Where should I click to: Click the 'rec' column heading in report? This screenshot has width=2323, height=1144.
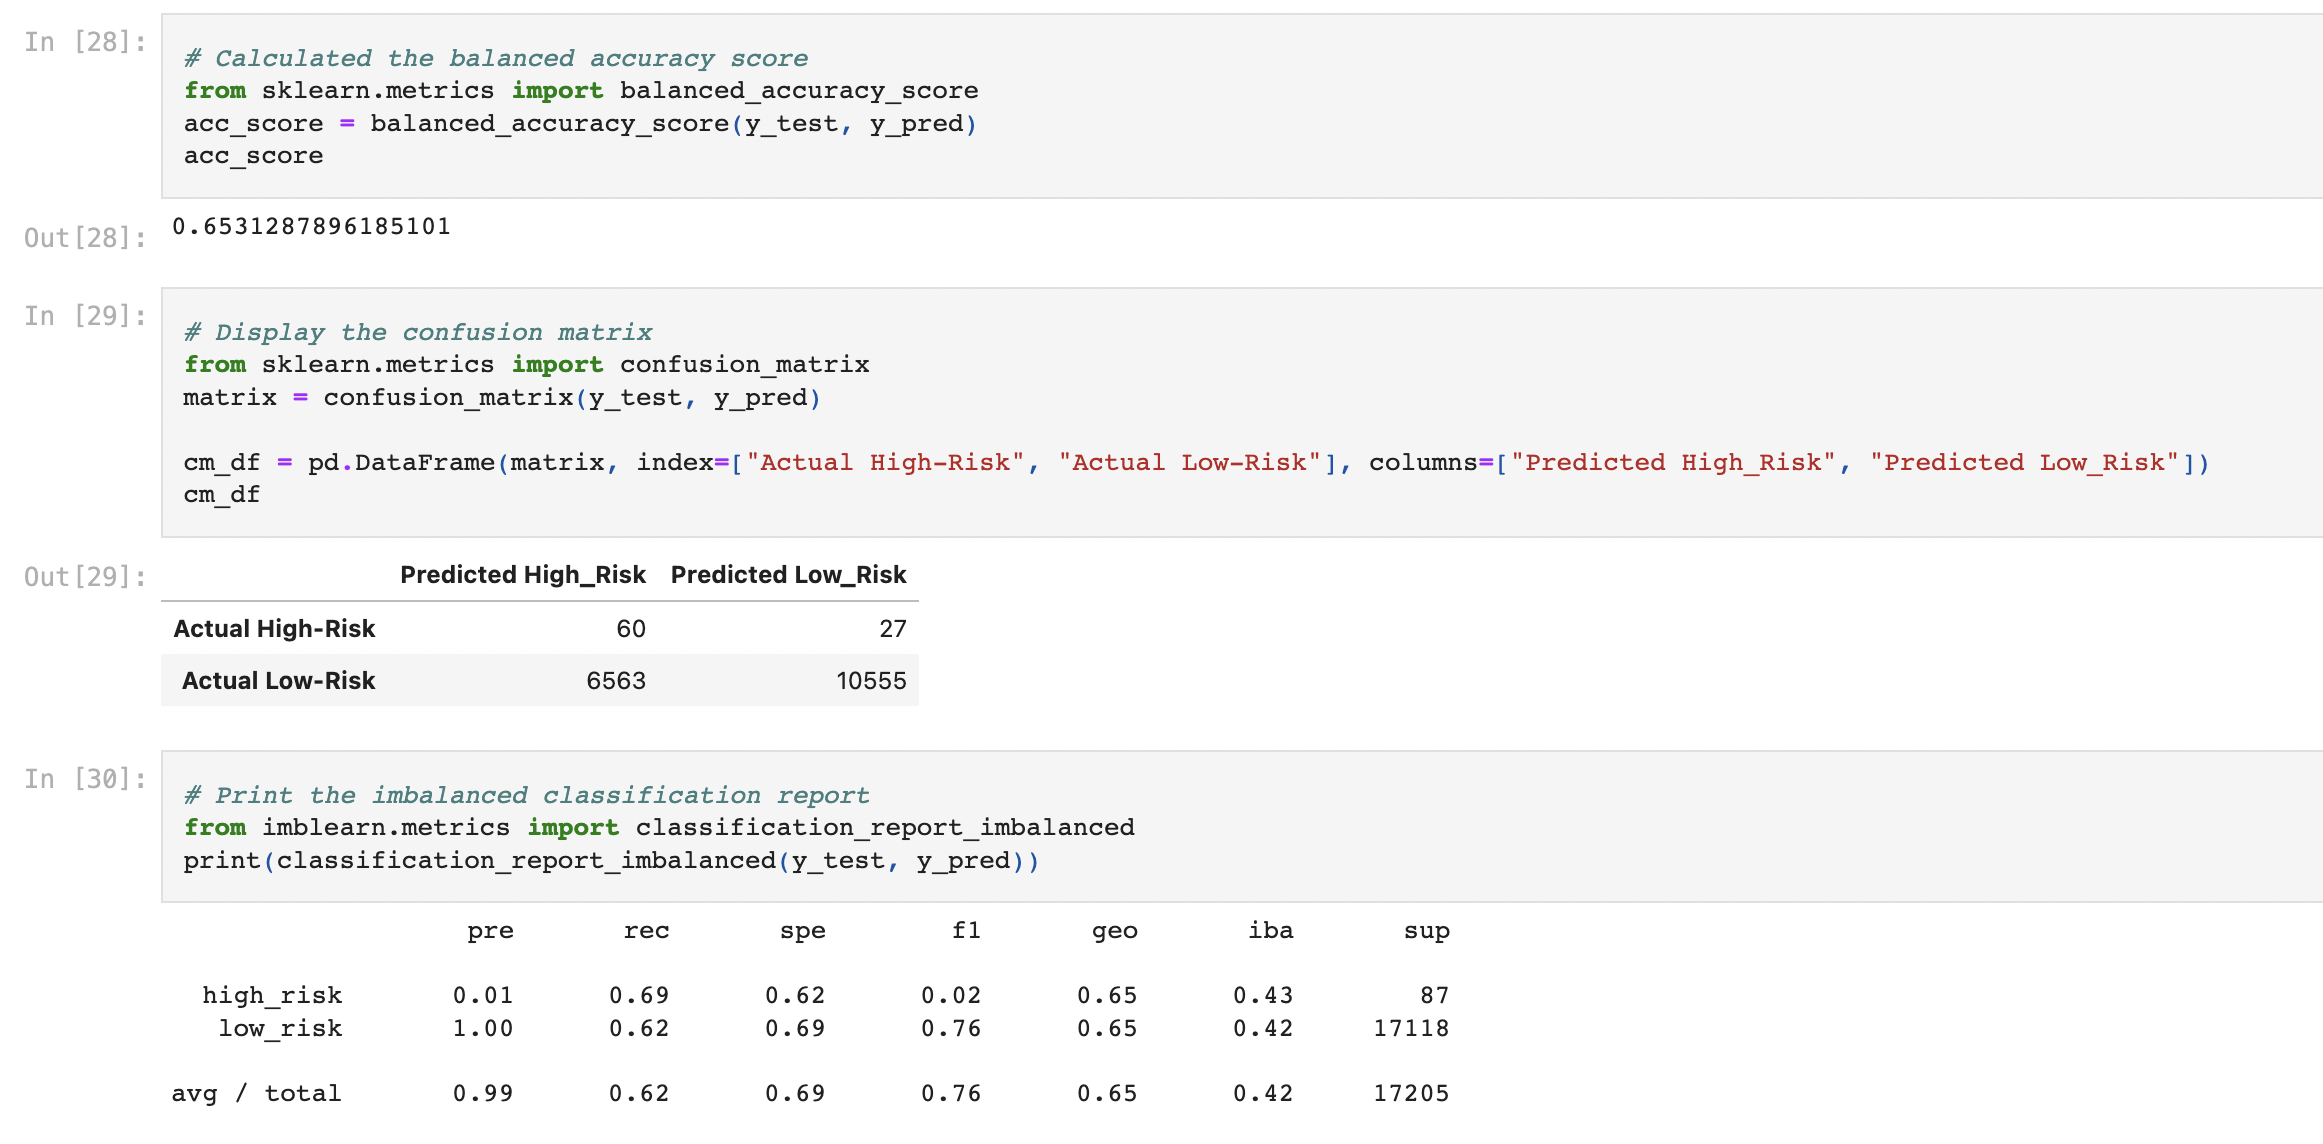646,931
